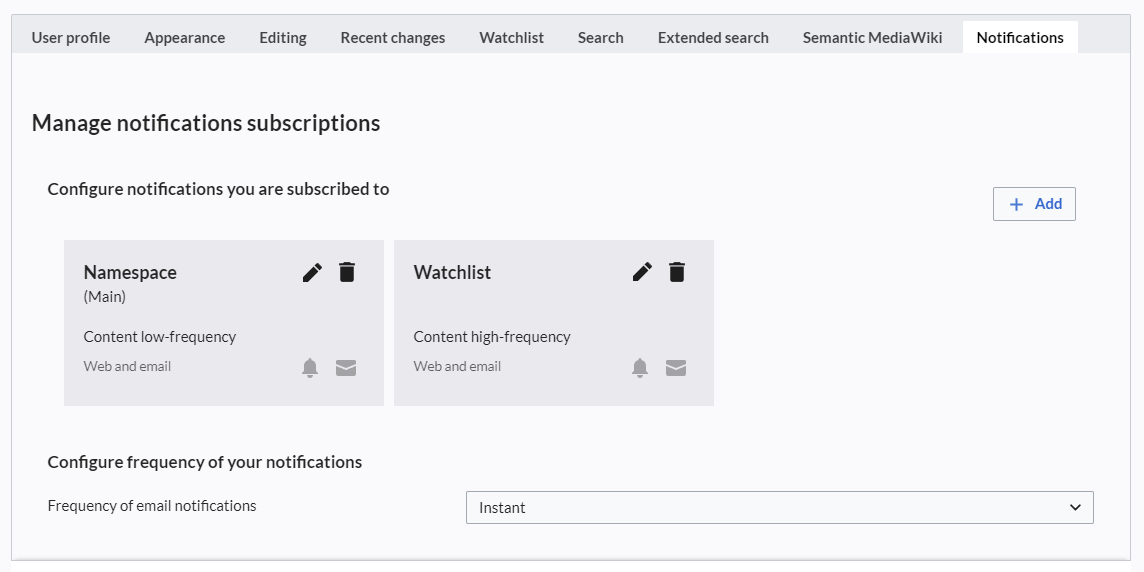Edit the Watchlist subscription with pencil icon
Screen dimensions: 1144x572
(x=642, y=273)
